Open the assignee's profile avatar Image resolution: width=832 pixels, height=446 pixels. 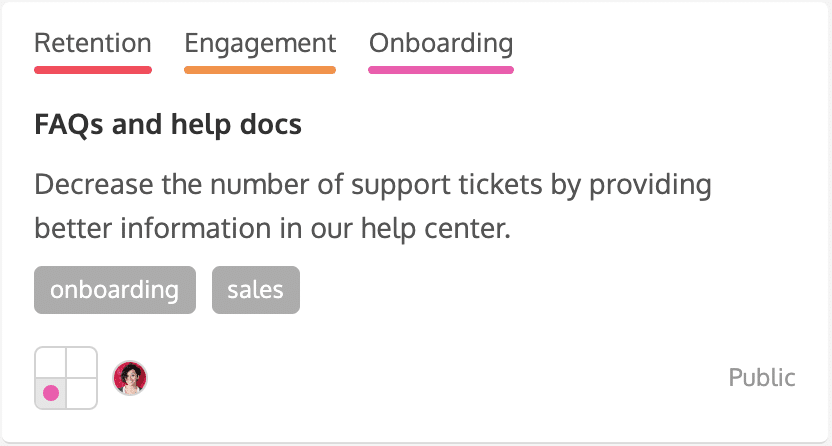click(130, 377)
